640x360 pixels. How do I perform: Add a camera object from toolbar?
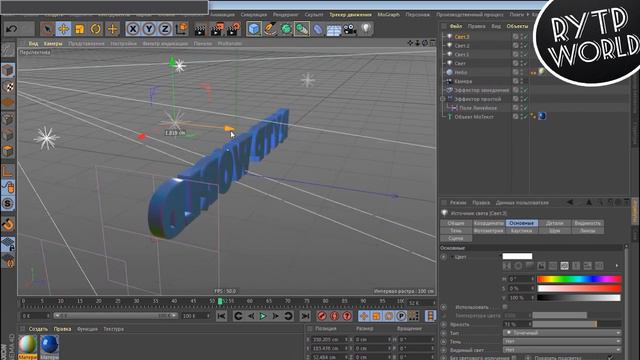[x=349, y=29]
